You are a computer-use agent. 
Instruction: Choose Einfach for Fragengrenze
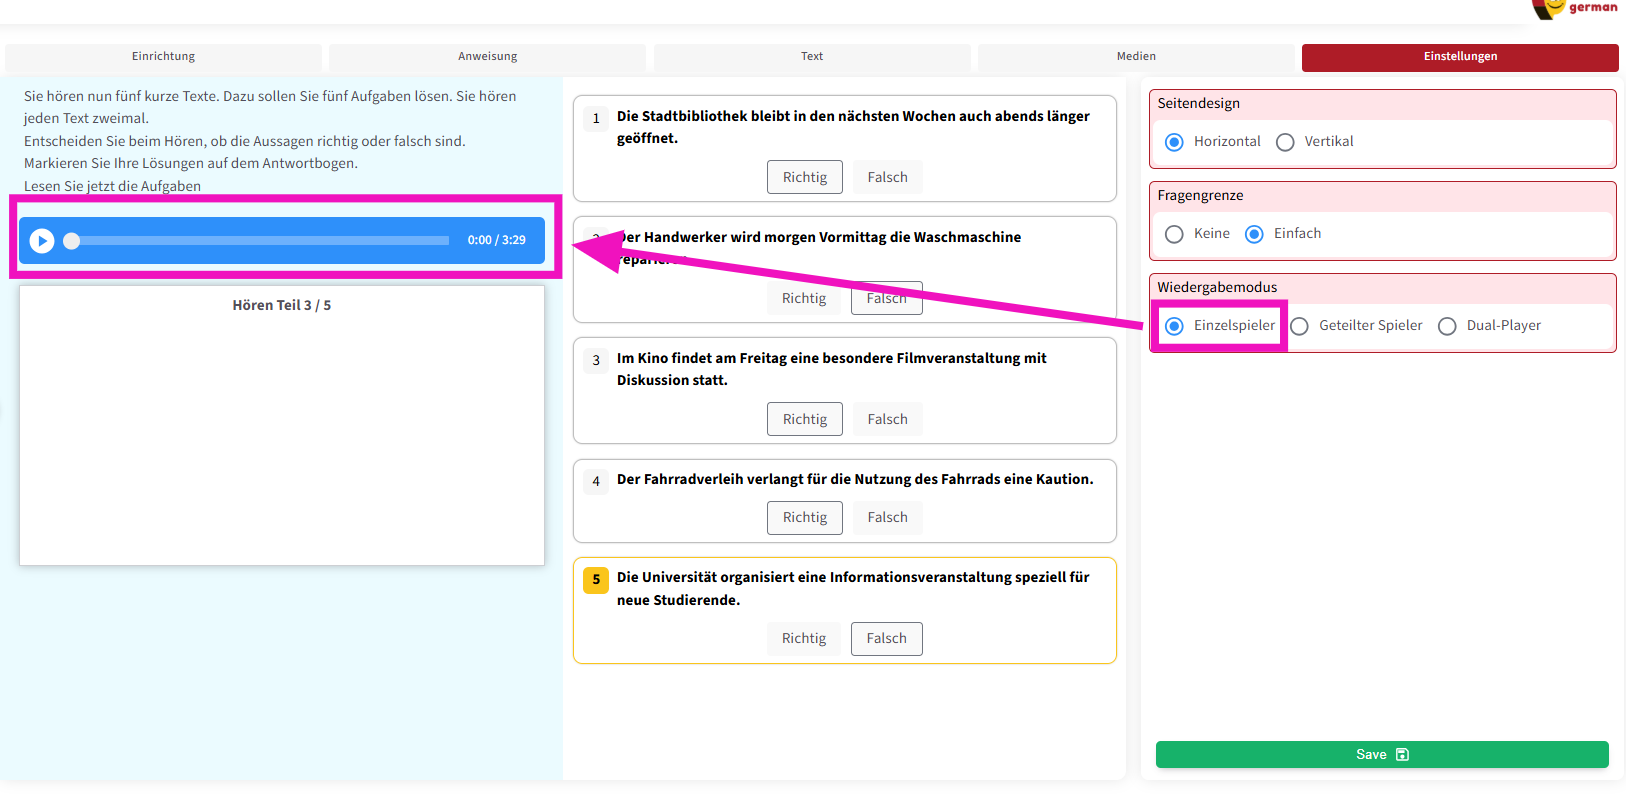pos(1254,234)
